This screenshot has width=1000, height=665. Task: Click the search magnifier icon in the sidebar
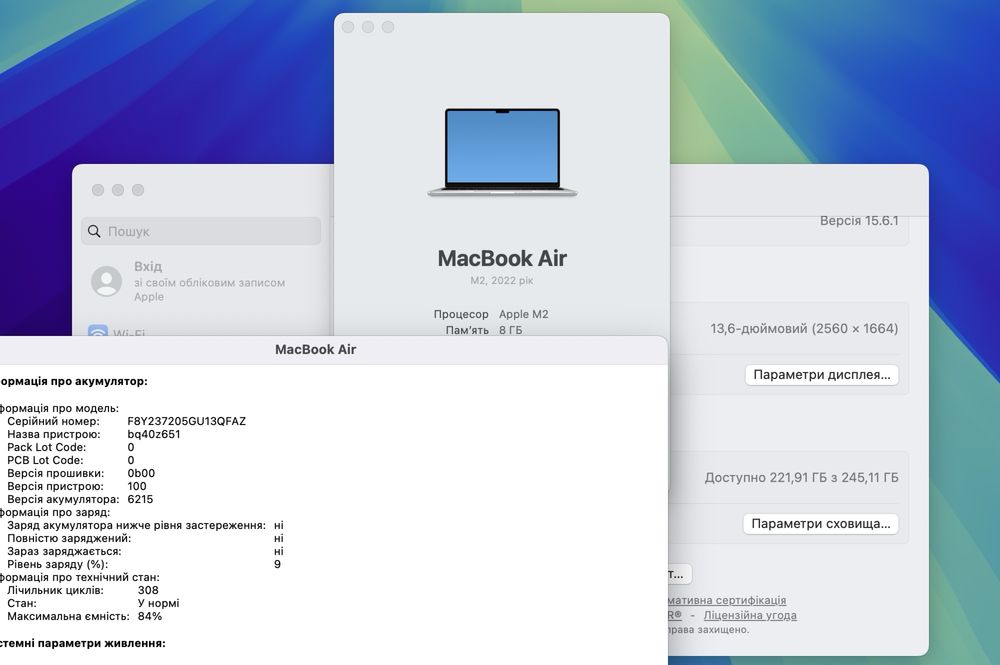pos(94,231)
